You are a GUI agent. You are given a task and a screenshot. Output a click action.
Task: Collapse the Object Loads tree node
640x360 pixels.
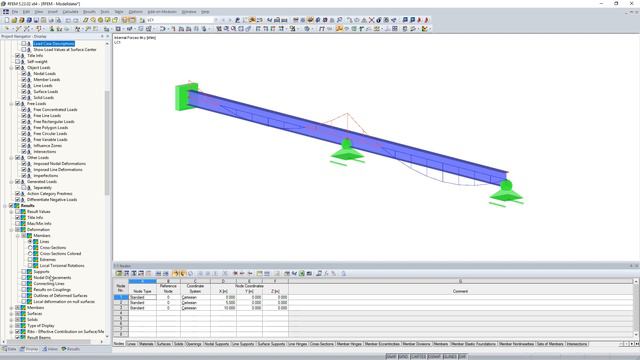tap(11, 68)
